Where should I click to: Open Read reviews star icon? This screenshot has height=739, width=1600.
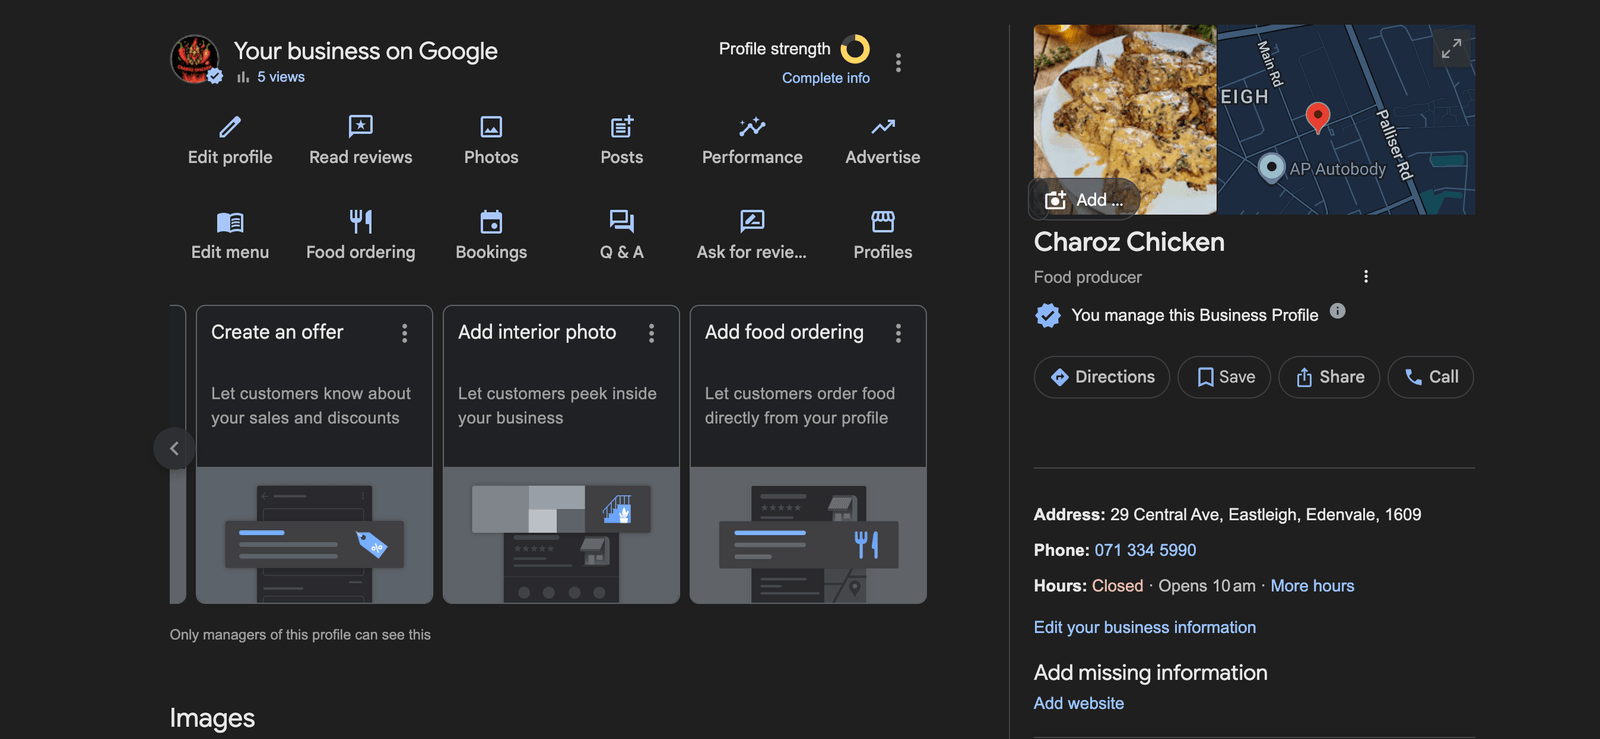361,126
